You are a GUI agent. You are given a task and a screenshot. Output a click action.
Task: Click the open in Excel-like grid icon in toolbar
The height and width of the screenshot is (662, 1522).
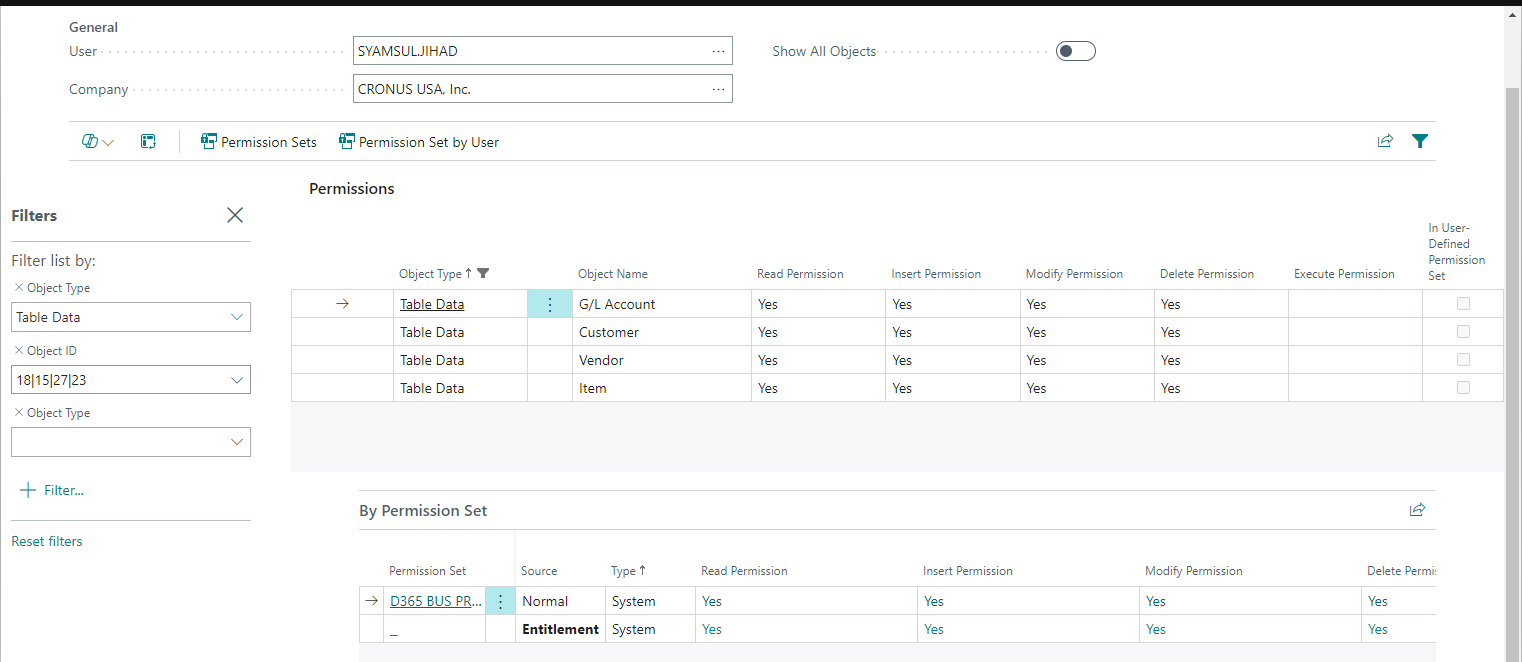click(148, 142)
